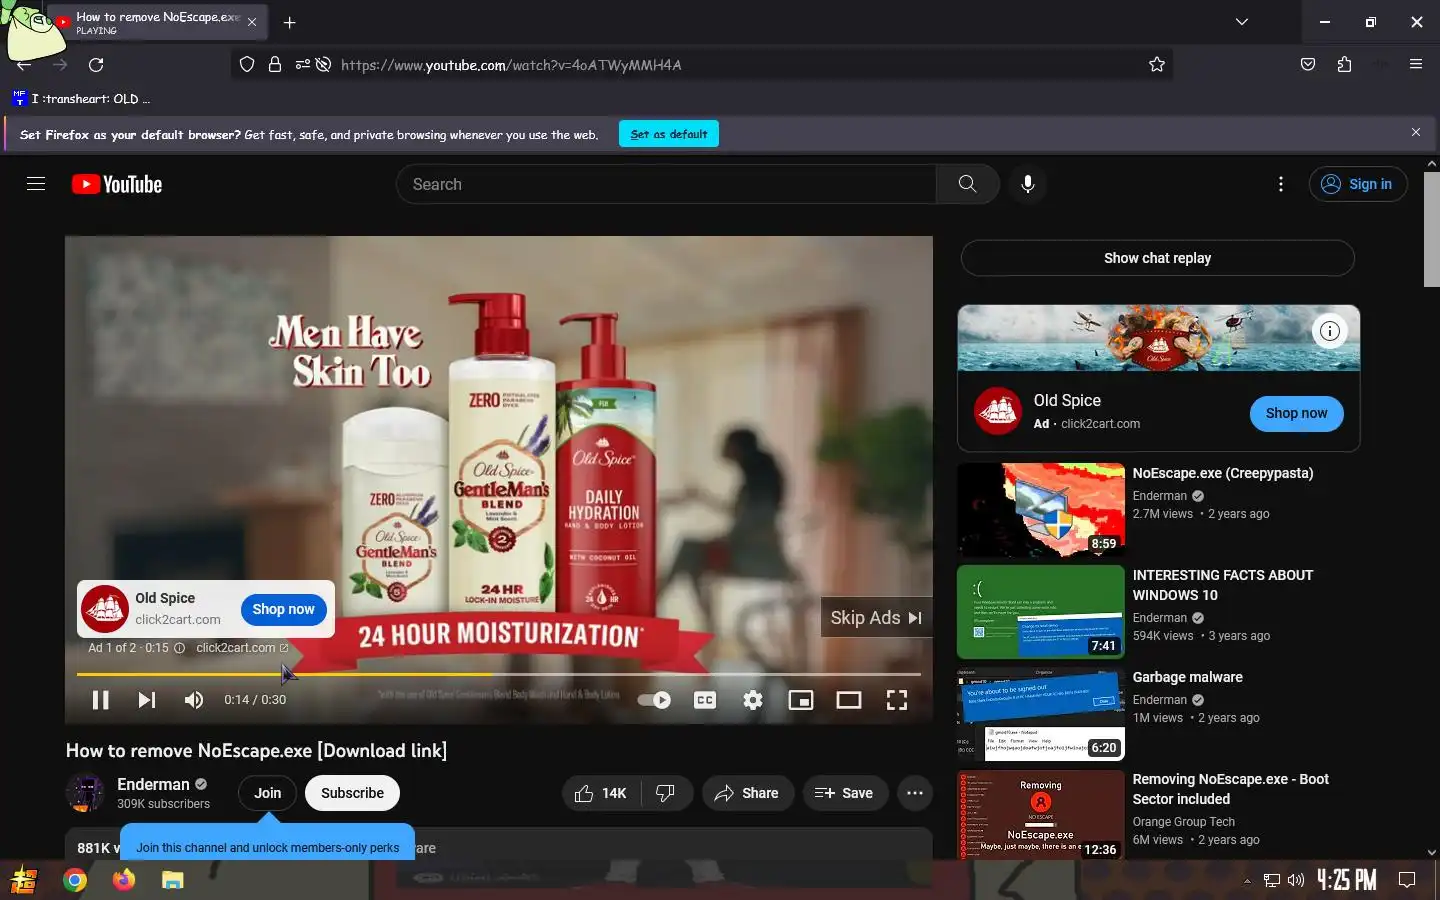This screenshot has width=1440, height=900.
Task: Open Google Chrome from taskbar
Action: point(75,880)
